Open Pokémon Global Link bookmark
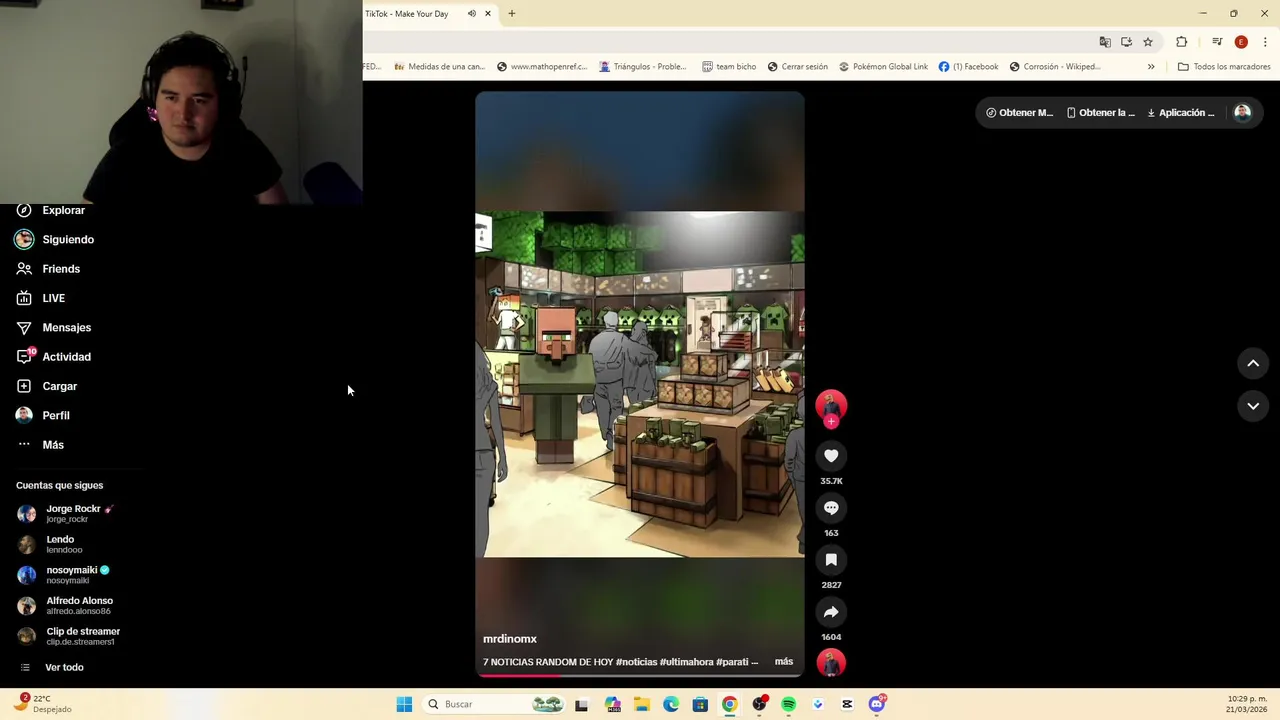 (883, 67)
